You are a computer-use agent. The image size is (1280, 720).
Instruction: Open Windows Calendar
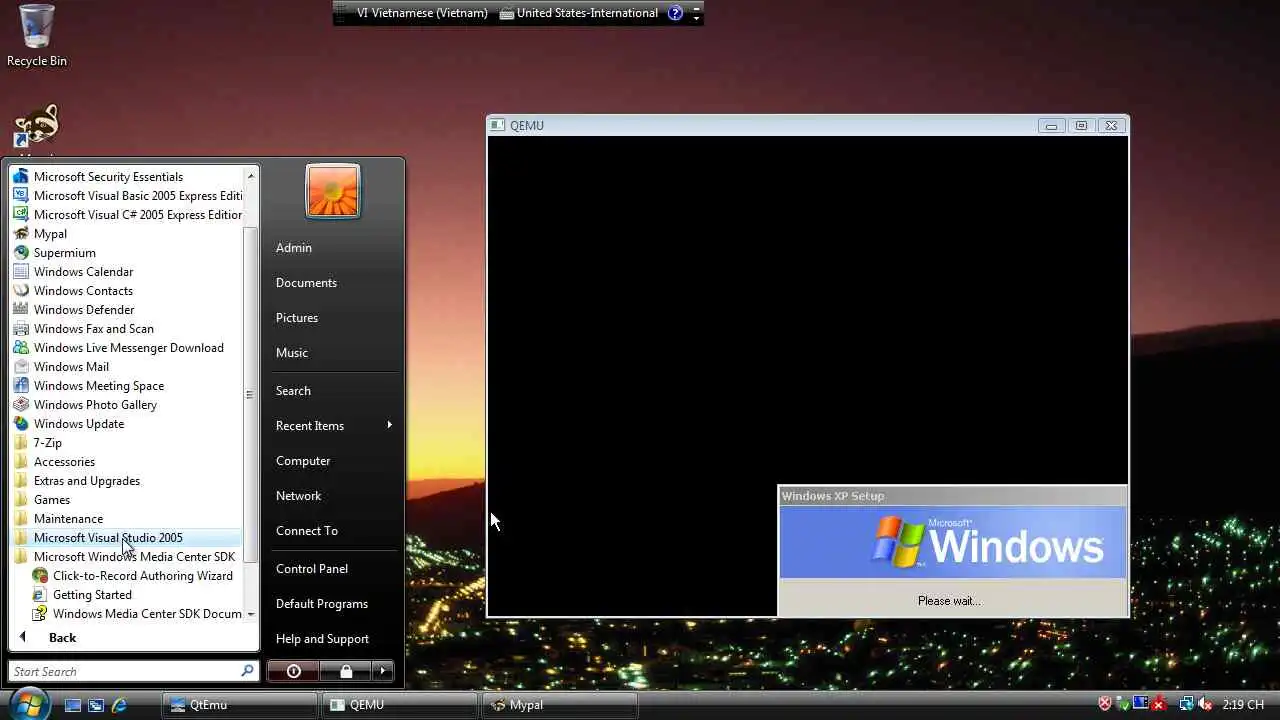126,272
